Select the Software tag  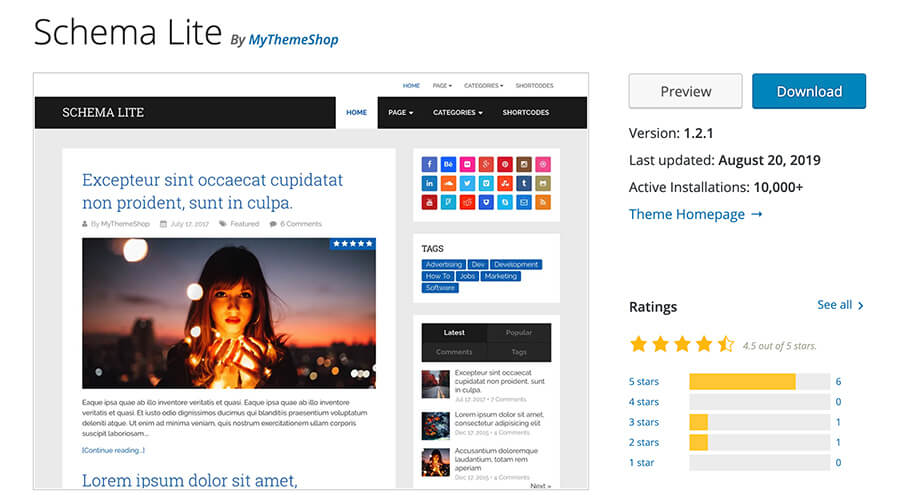440,288
